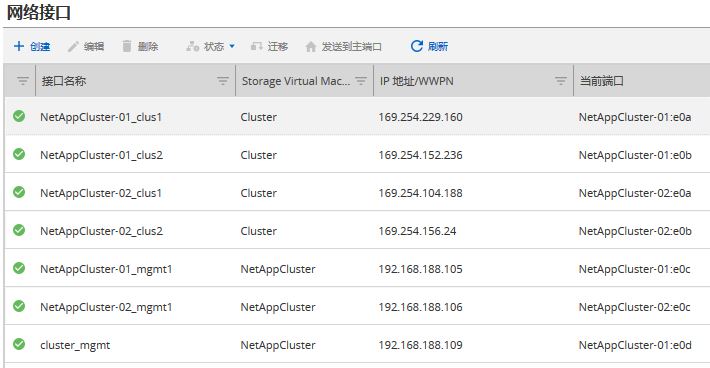The image size is (710, 368).
Task: Open the 状态 dropdown arrow
Action: pos(232,46)
